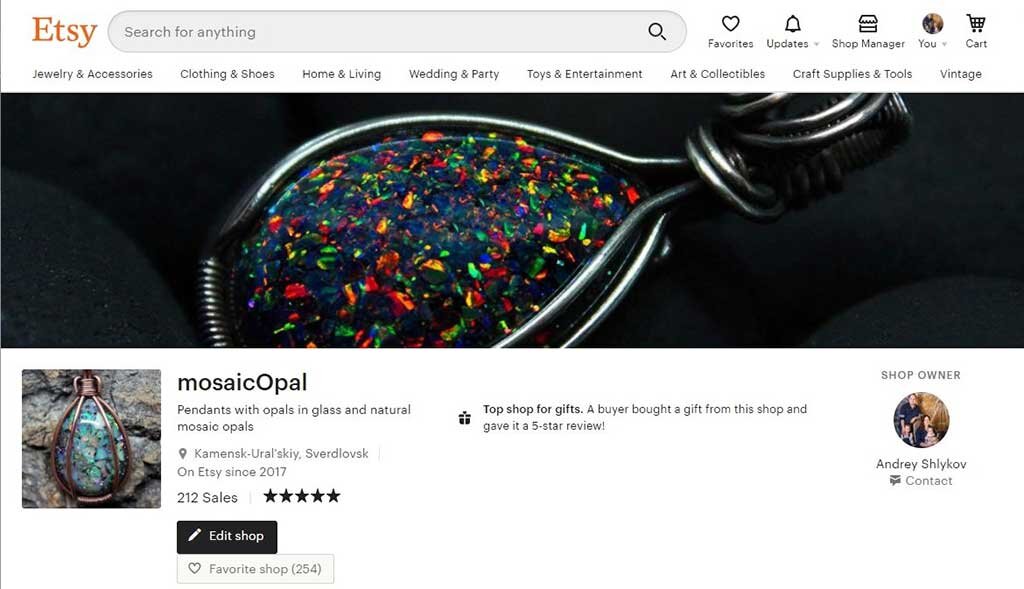
Task: Open the mosaicOpal shop avatar thumbnail
Action: point(91,439)
